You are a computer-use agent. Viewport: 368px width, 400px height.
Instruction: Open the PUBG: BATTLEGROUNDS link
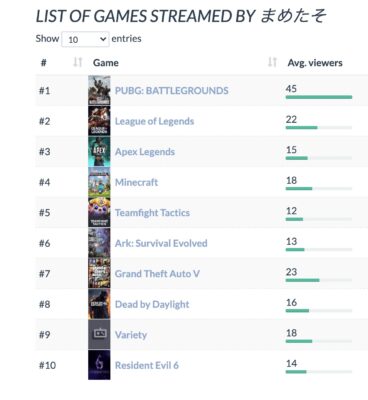[172, 91]
